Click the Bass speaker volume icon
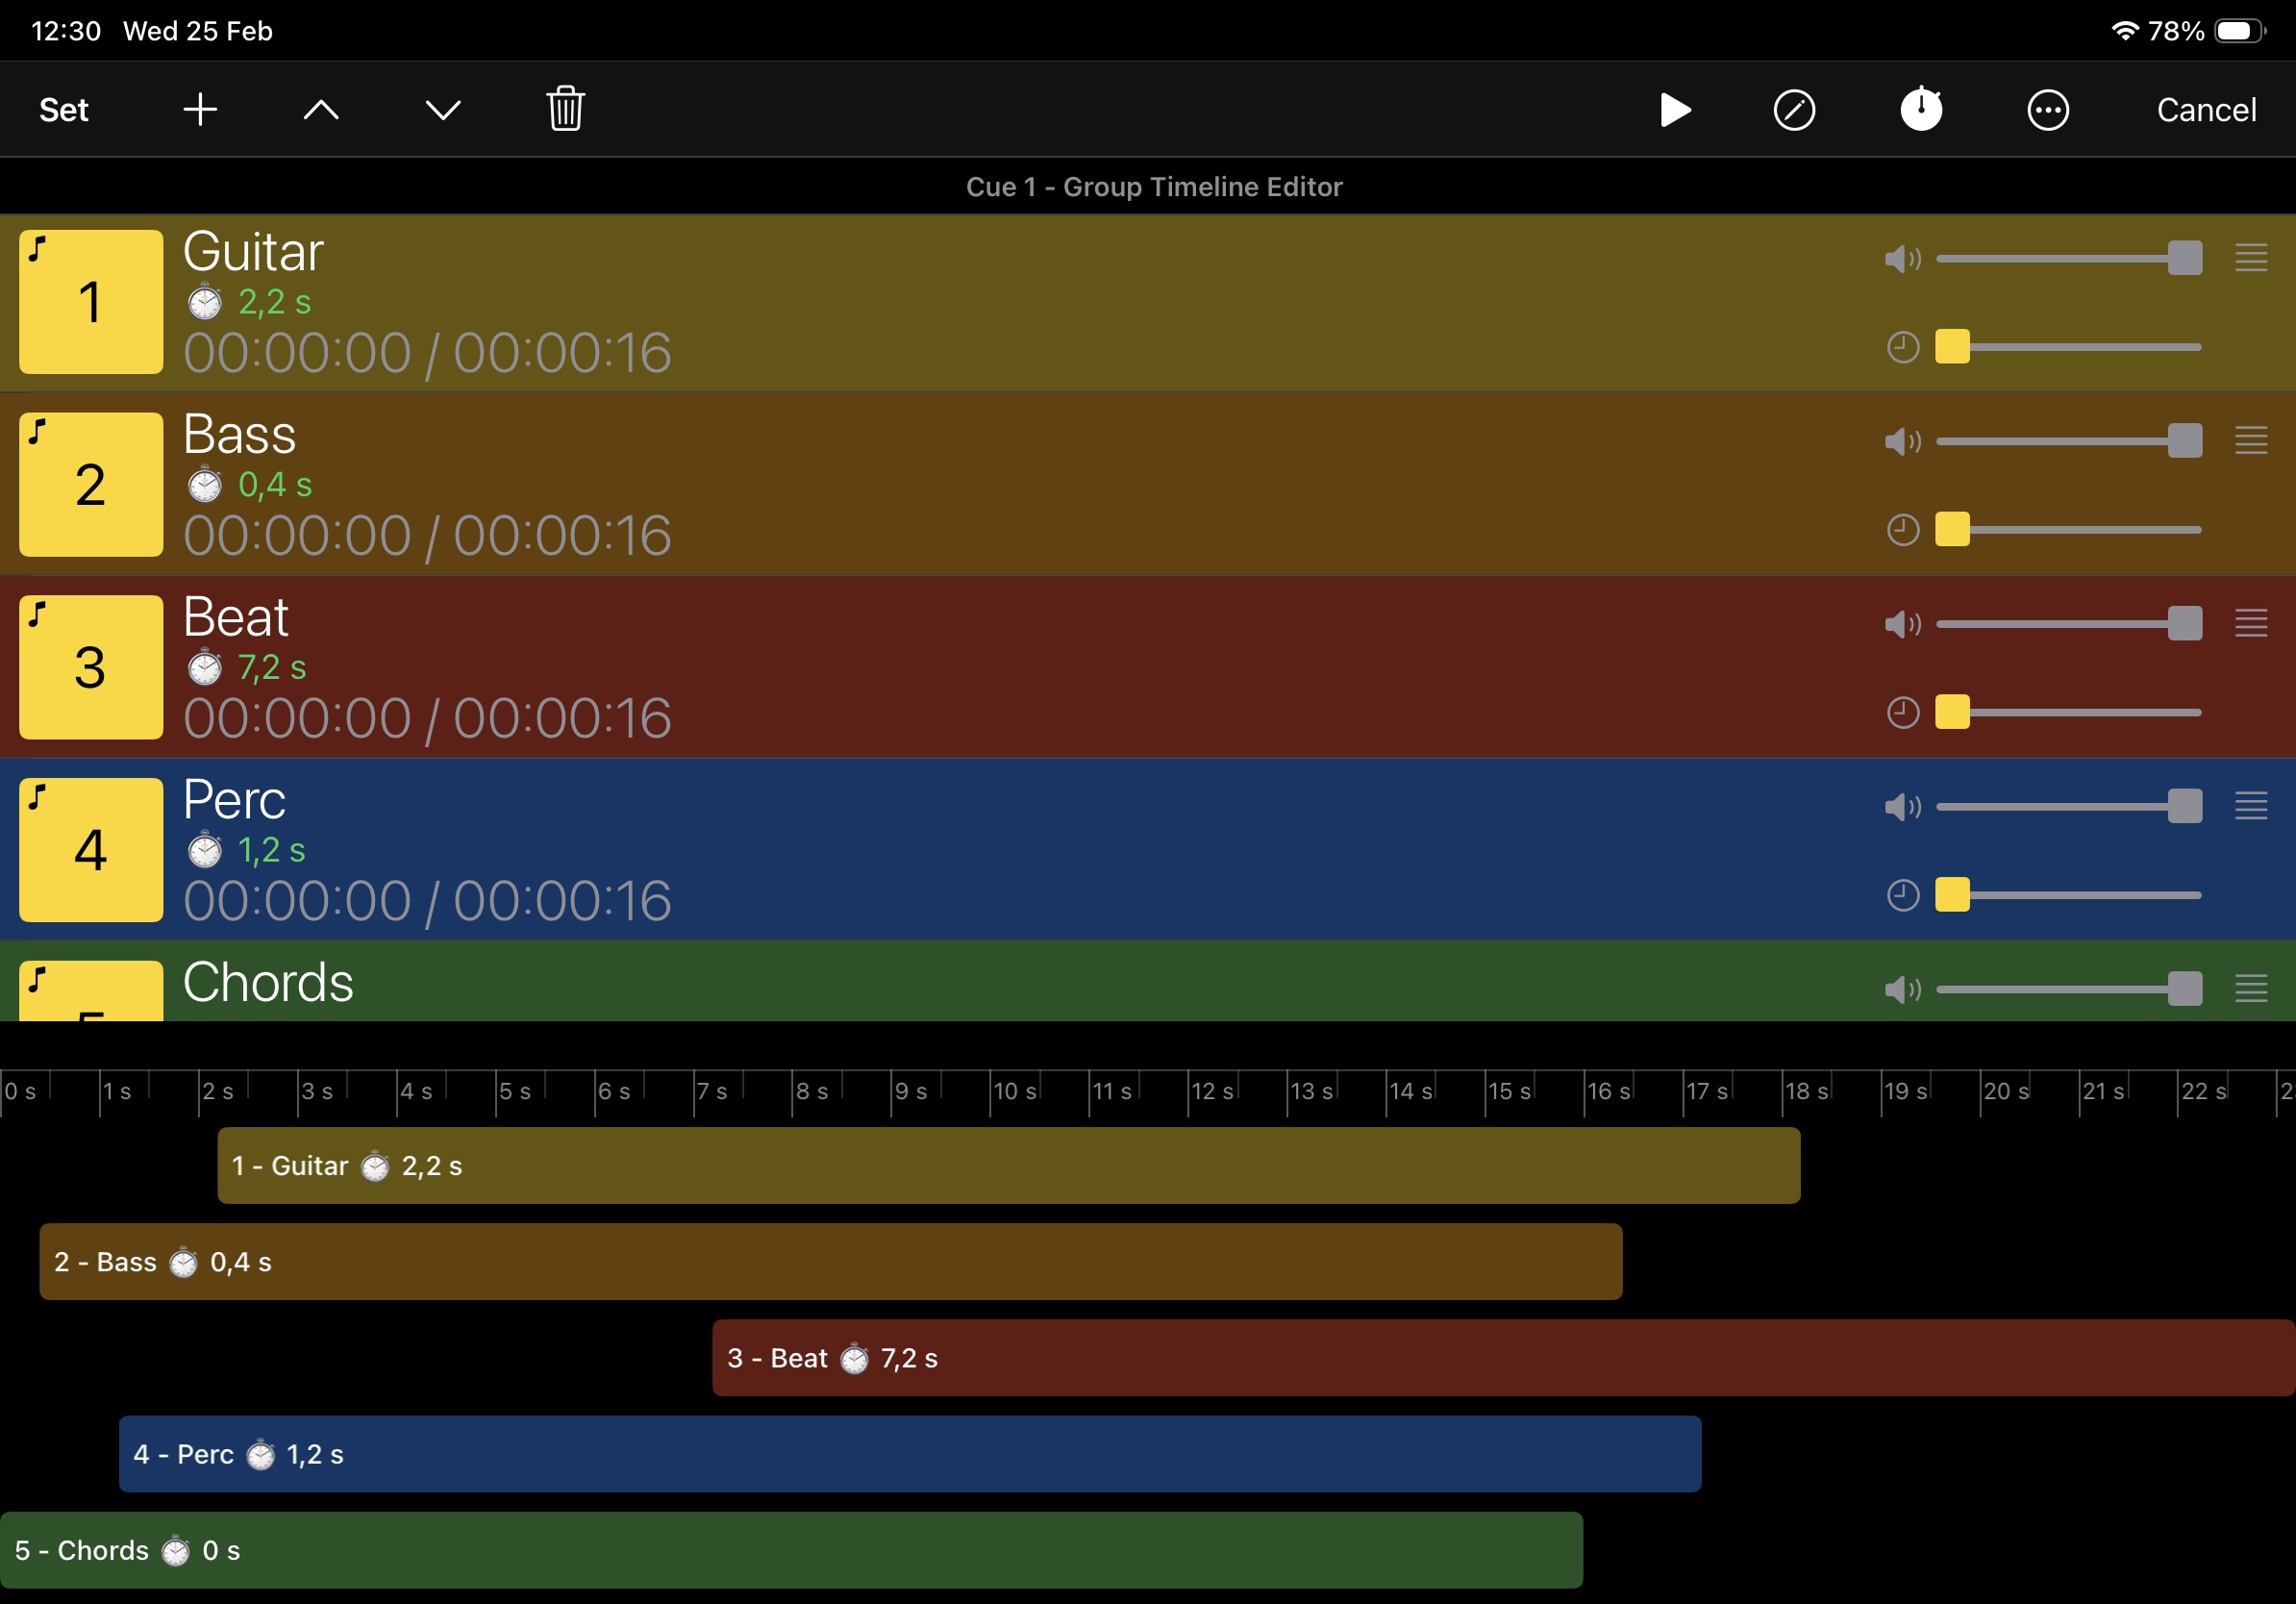Viewport: 2296px width, 1604px height. tap(1901, 441)
